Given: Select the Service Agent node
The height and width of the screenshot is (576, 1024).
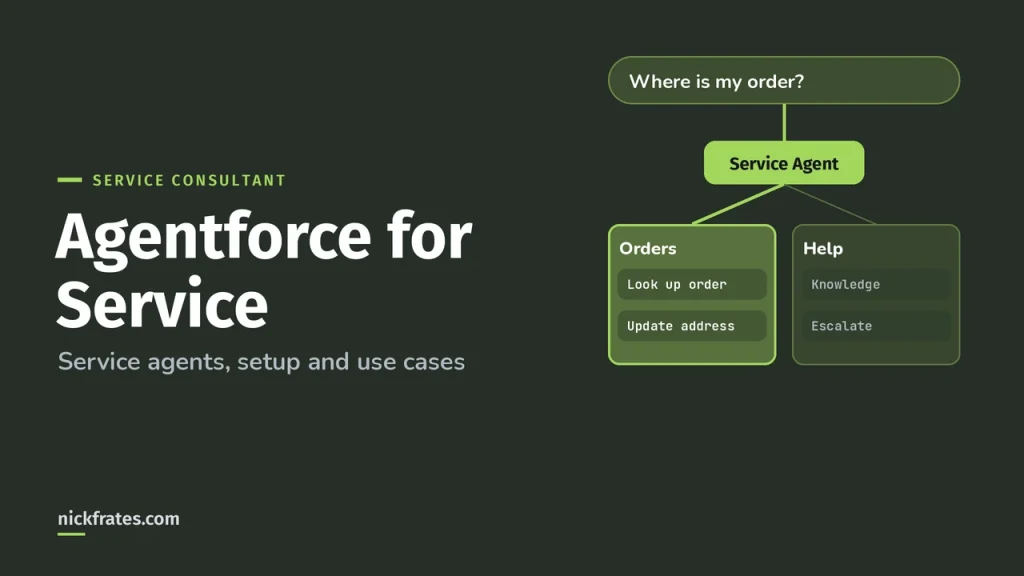Looking at the screenshot, I should [x=784, y=163].
